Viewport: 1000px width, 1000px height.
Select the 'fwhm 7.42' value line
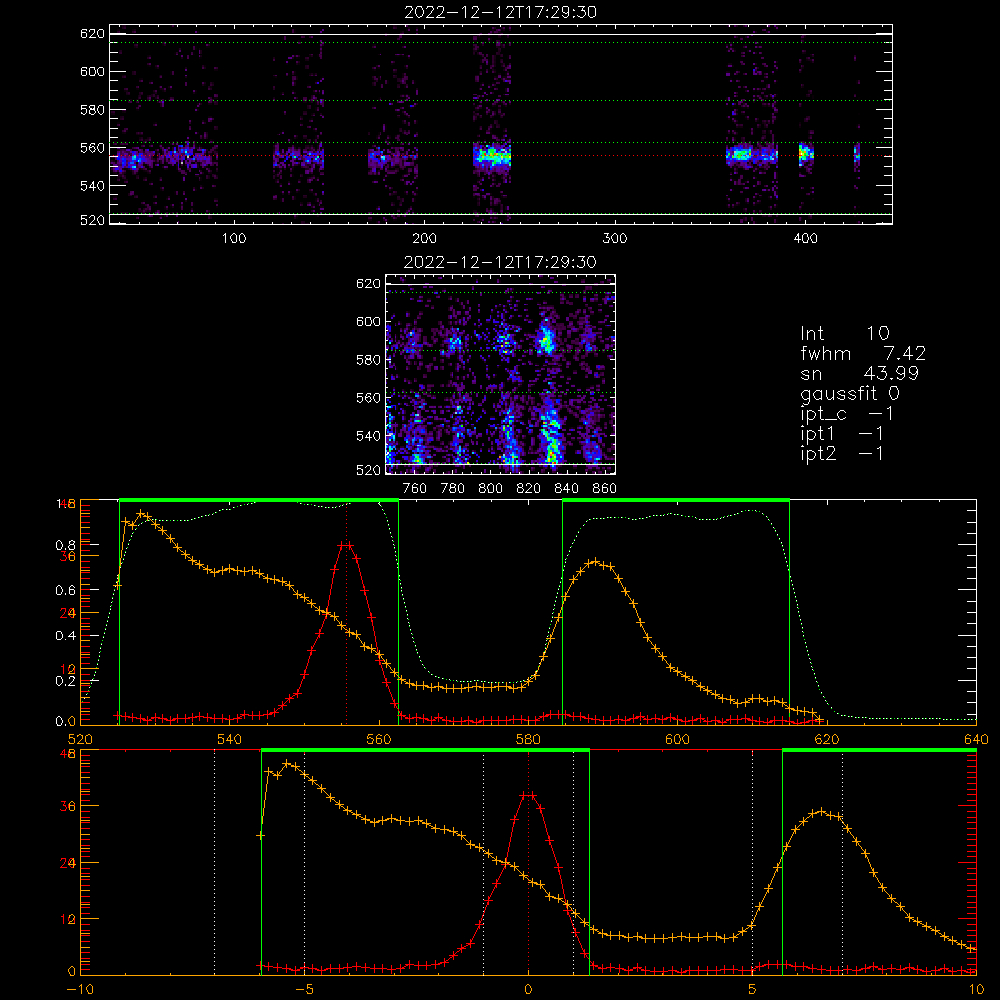pyautogui.click(x=863, y=353)
